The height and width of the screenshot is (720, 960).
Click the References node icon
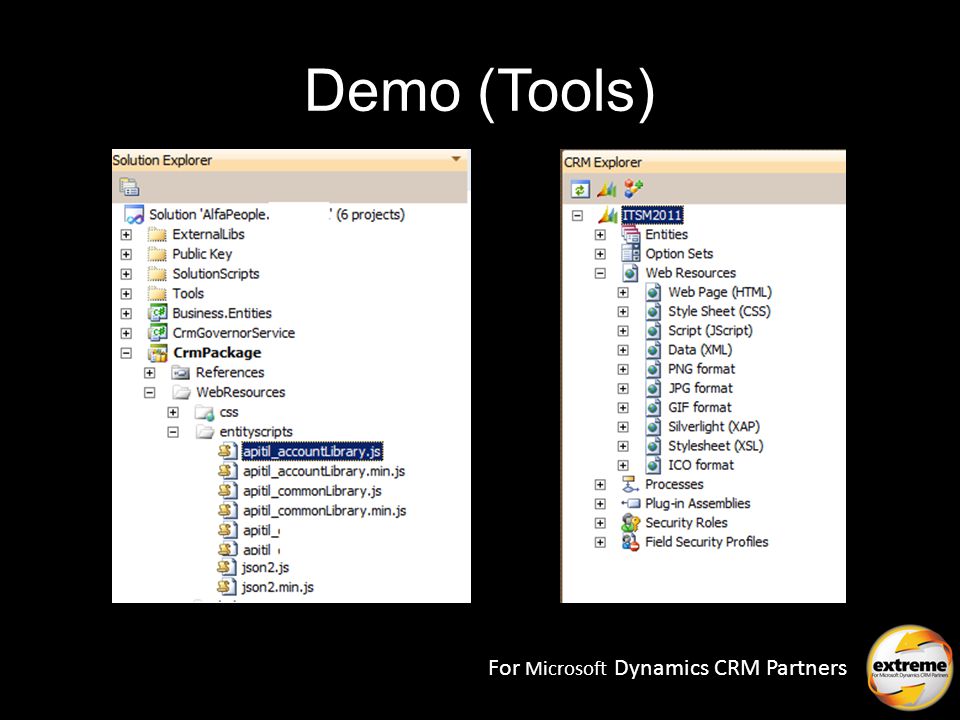[181, 372]
